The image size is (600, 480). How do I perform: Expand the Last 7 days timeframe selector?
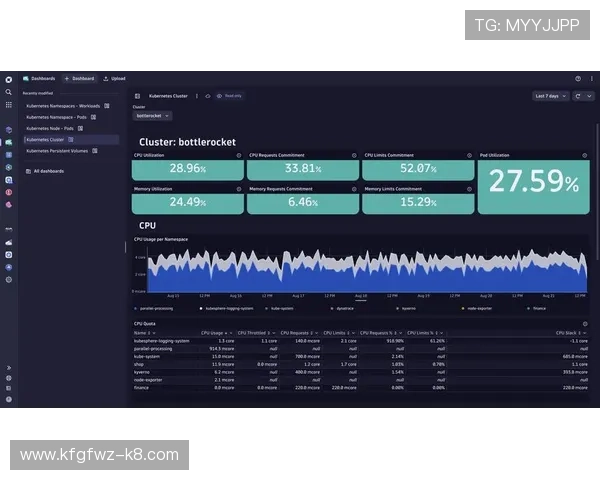pos(548,96)
